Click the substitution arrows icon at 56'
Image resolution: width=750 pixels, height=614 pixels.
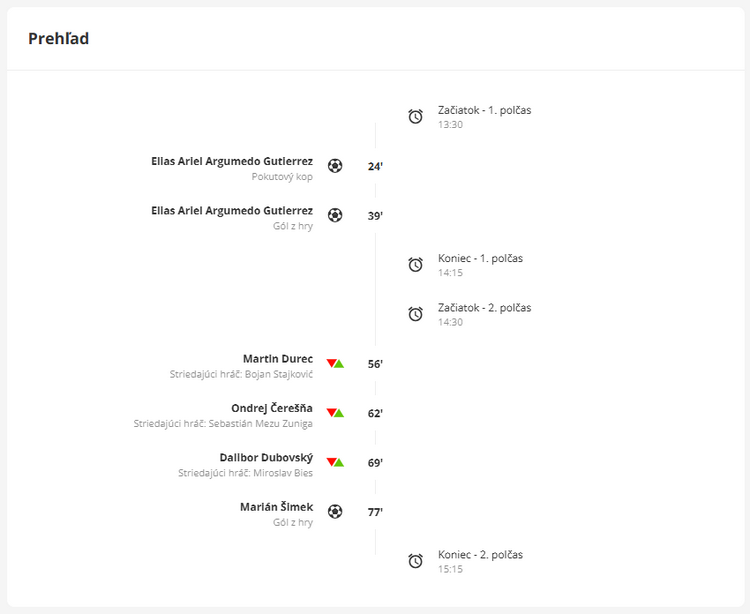[x=335, y=364]
